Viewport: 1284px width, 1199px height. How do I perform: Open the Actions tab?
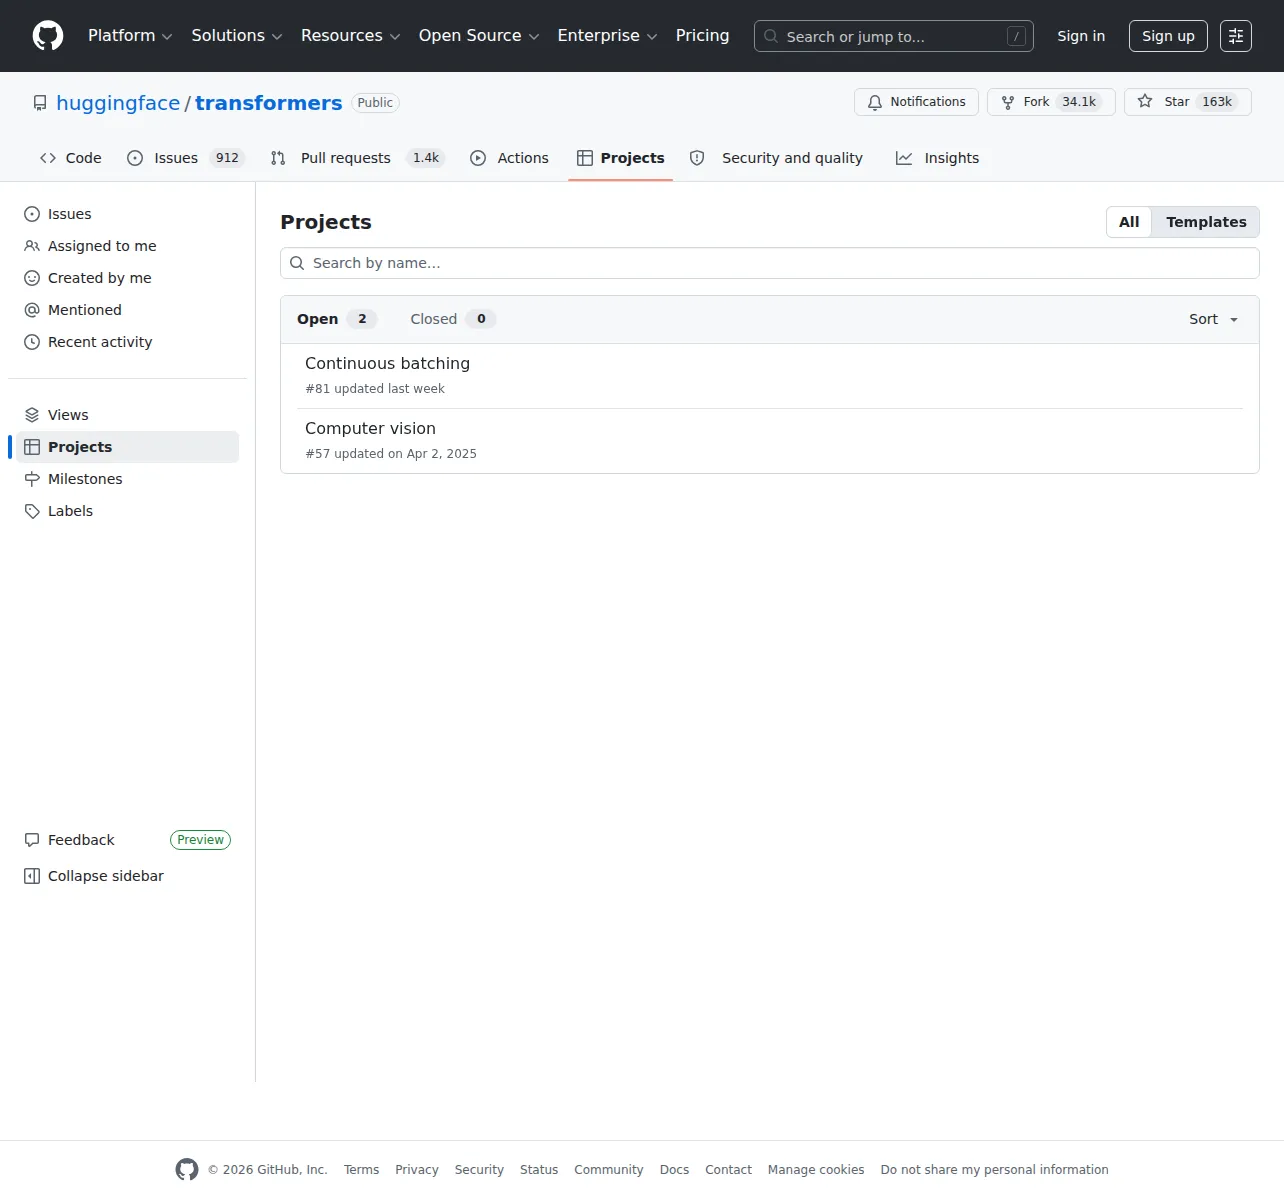point(509,158)
